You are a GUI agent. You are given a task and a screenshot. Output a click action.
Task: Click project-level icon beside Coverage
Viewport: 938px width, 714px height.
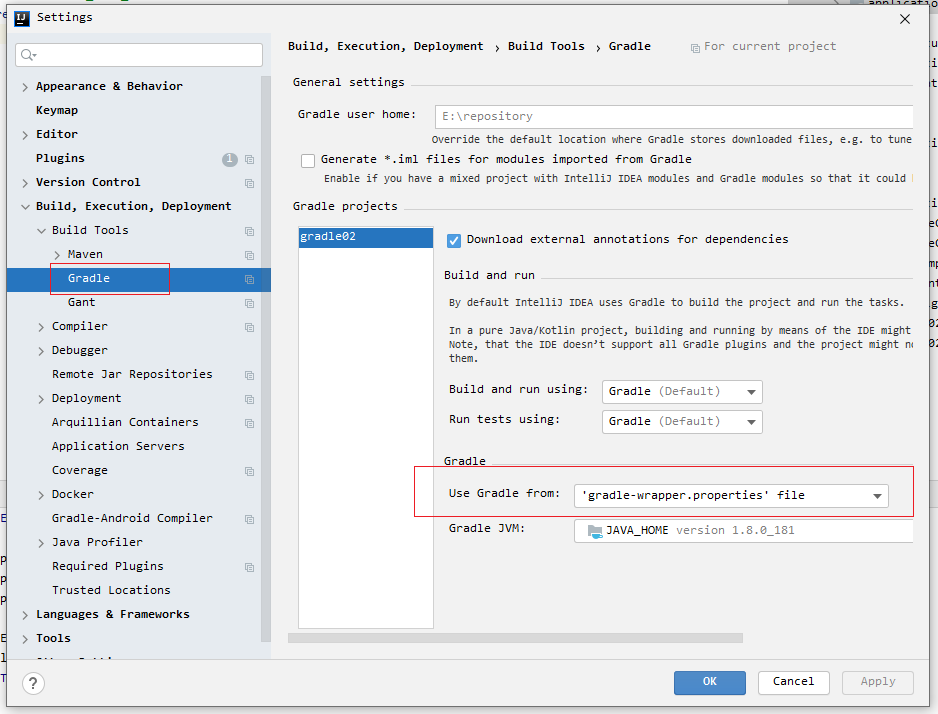coord(249,471)
